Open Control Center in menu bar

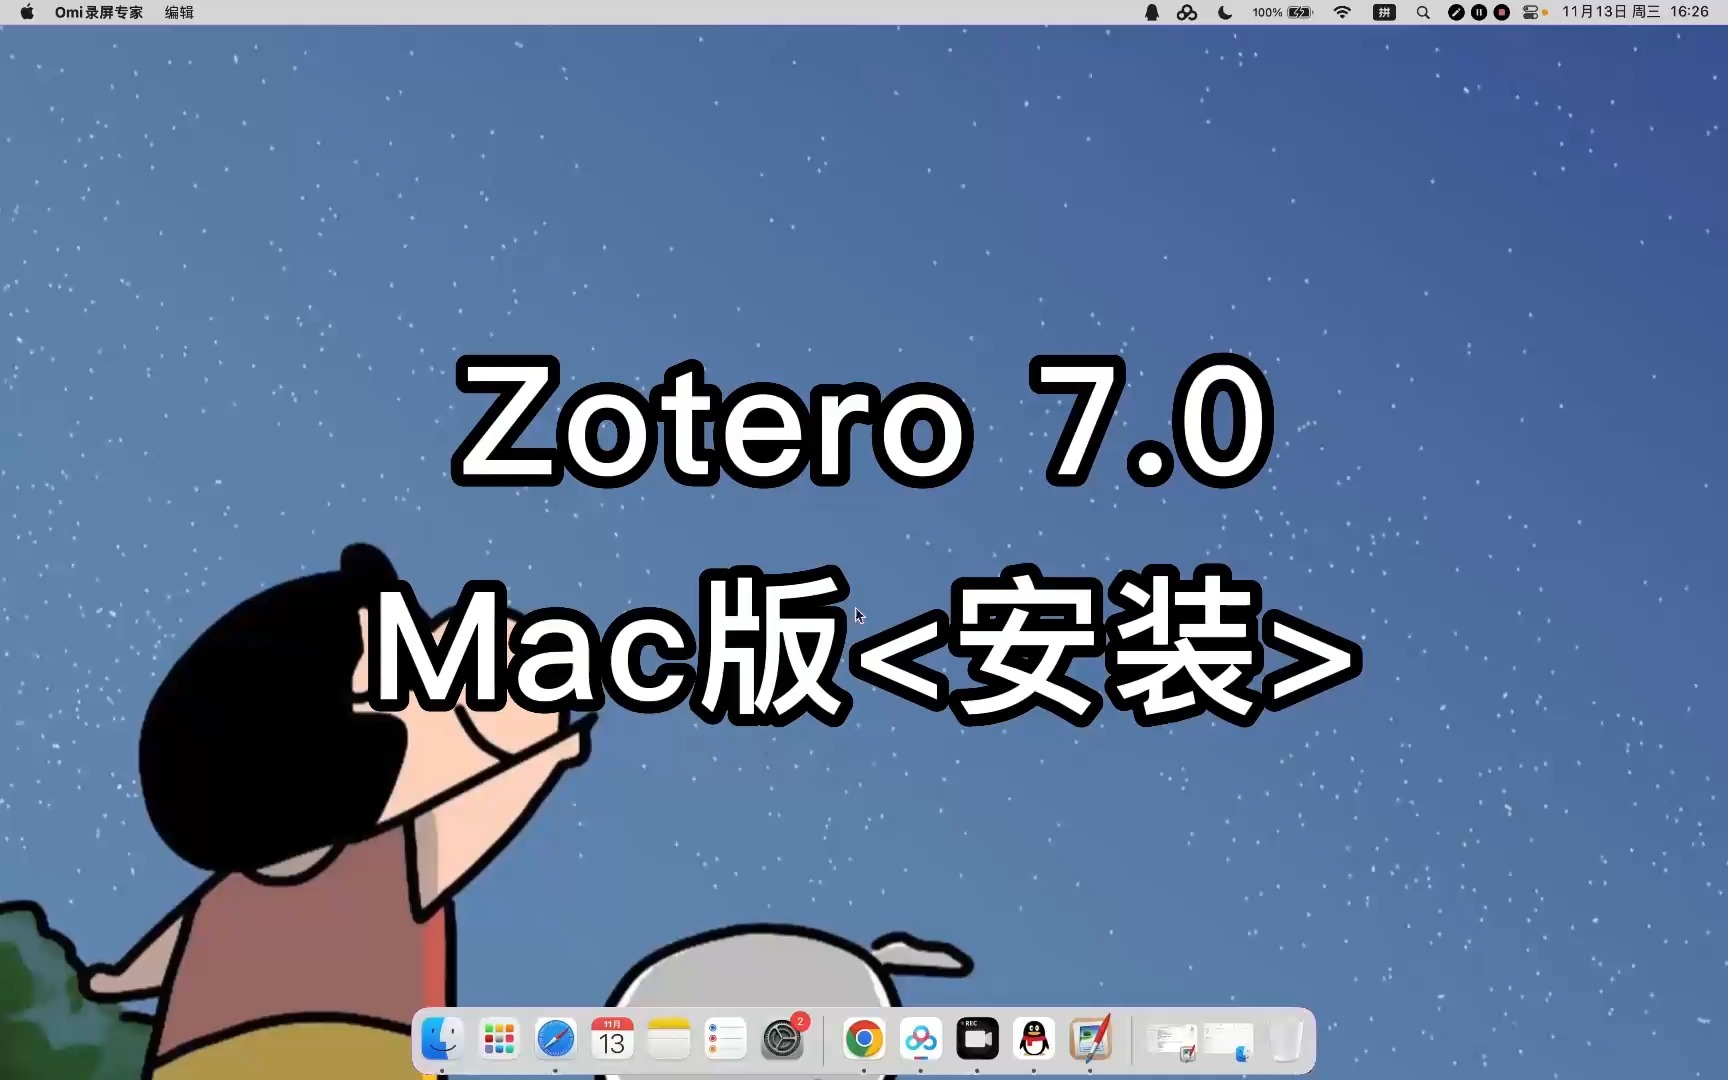1531,12
